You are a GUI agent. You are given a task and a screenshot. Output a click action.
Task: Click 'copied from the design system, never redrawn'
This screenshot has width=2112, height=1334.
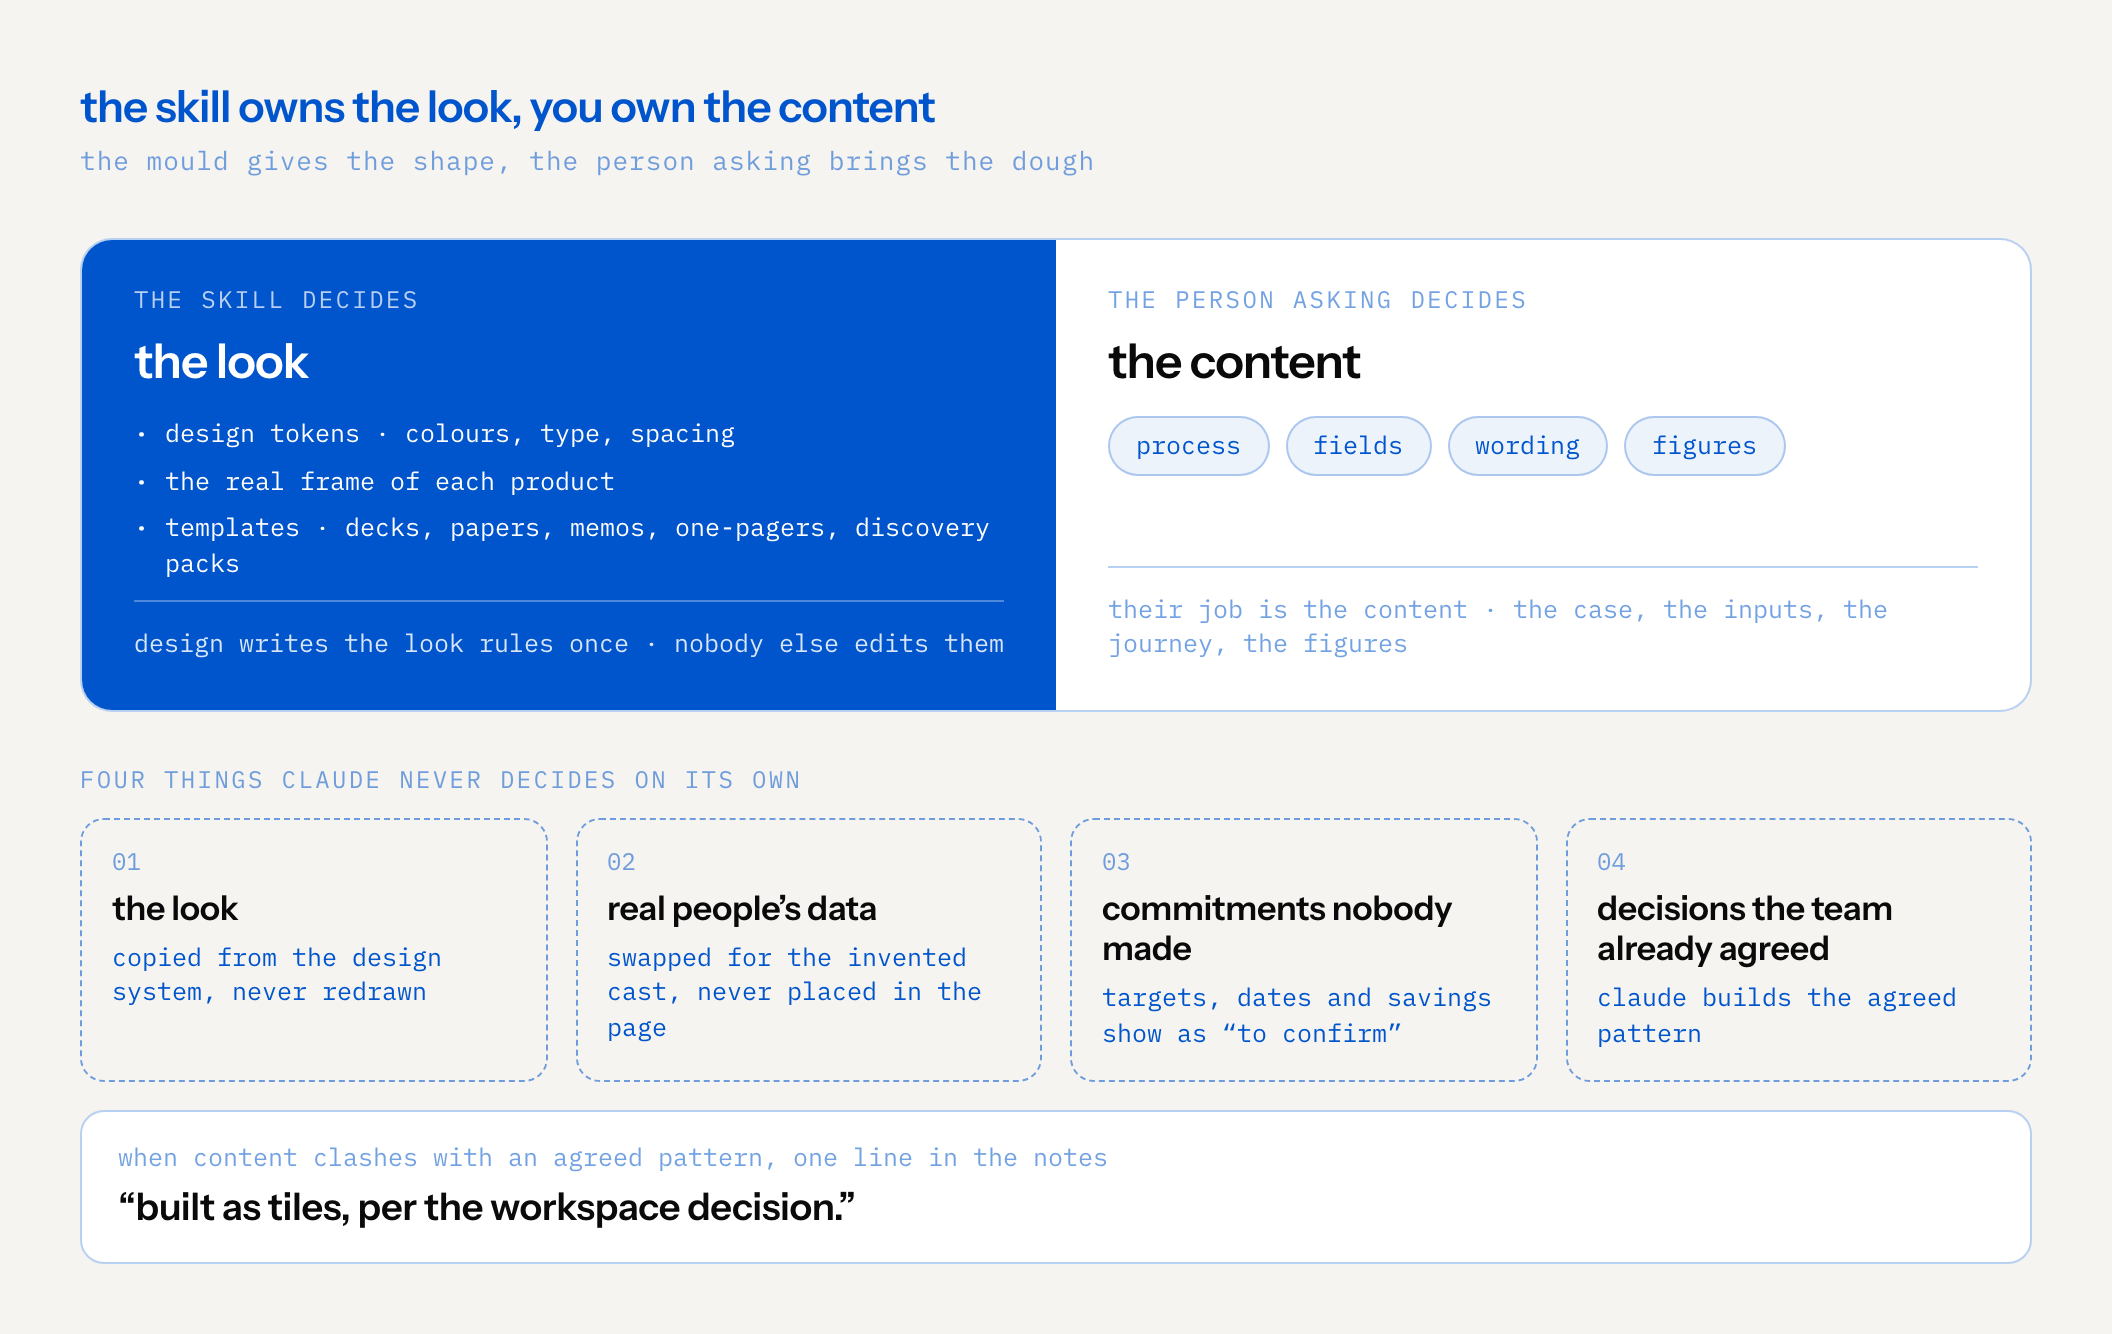point(277,975)
